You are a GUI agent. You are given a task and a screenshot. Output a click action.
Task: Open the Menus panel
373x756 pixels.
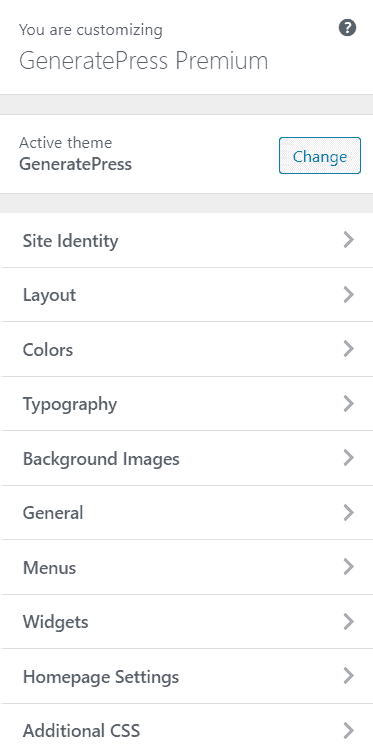click(x=186, y=567)
